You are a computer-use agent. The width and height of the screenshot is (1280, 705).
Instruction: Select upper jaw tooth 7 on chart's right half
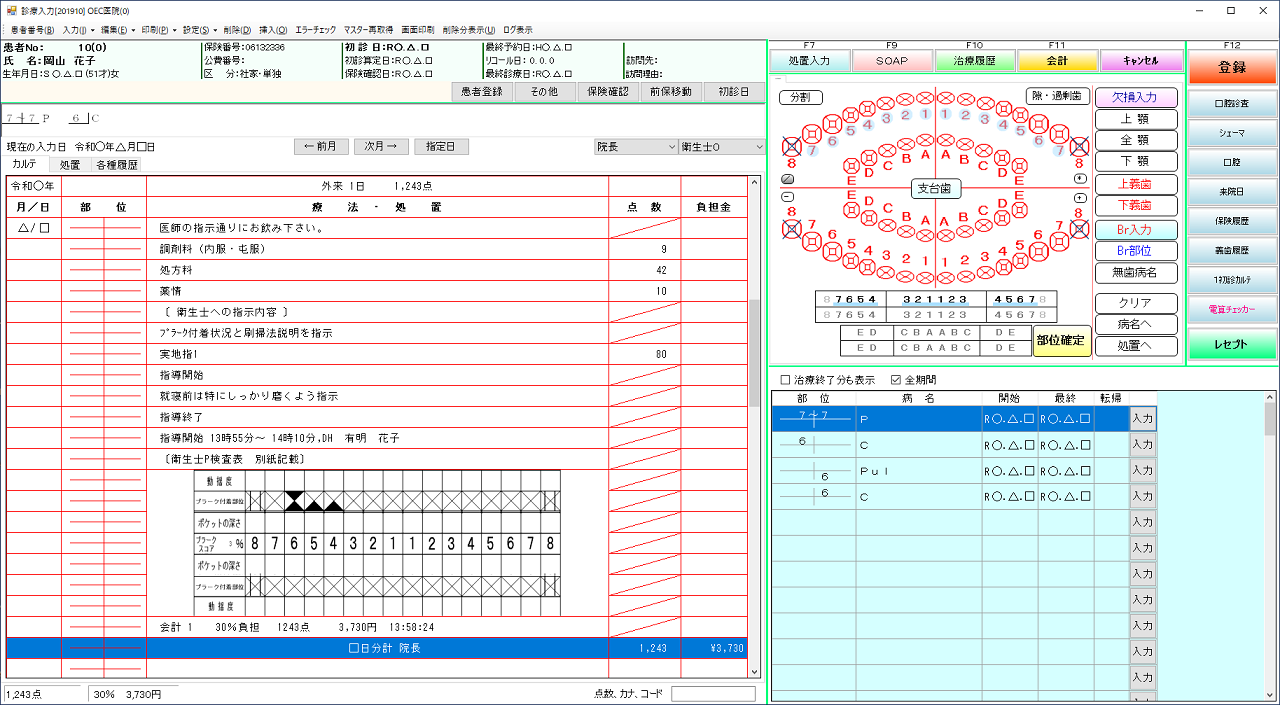[1059, 135]
